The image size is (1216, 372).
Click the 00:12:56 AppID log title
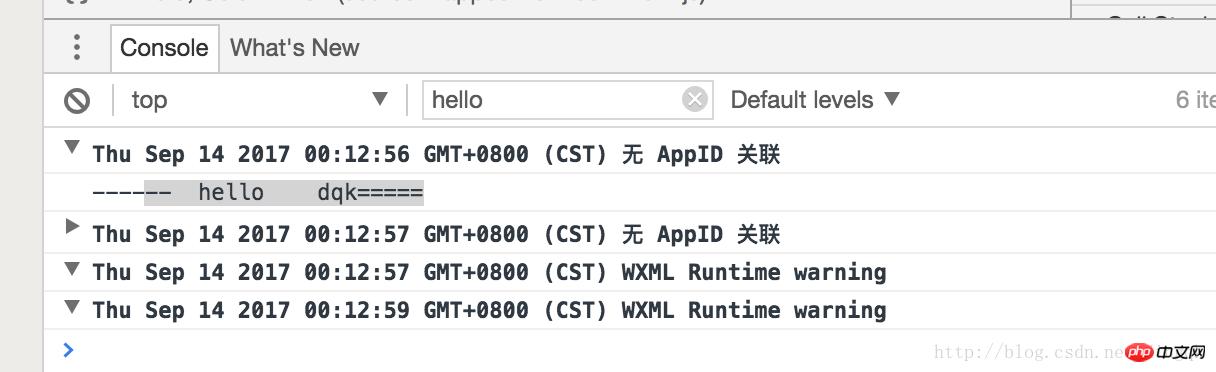point(436,154)
